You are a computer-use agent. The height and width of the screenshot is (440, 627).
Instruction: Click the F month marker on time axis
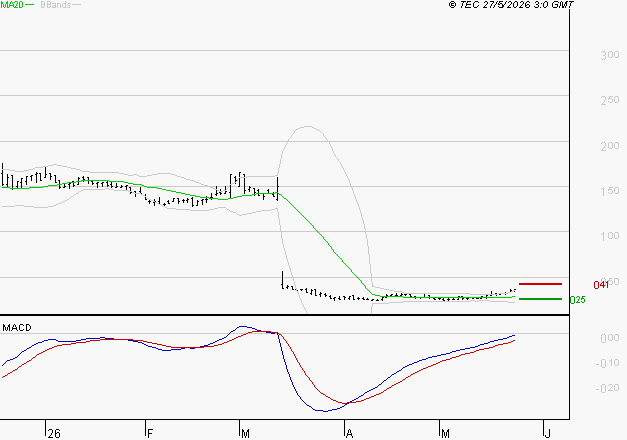(x=150, y=434)
